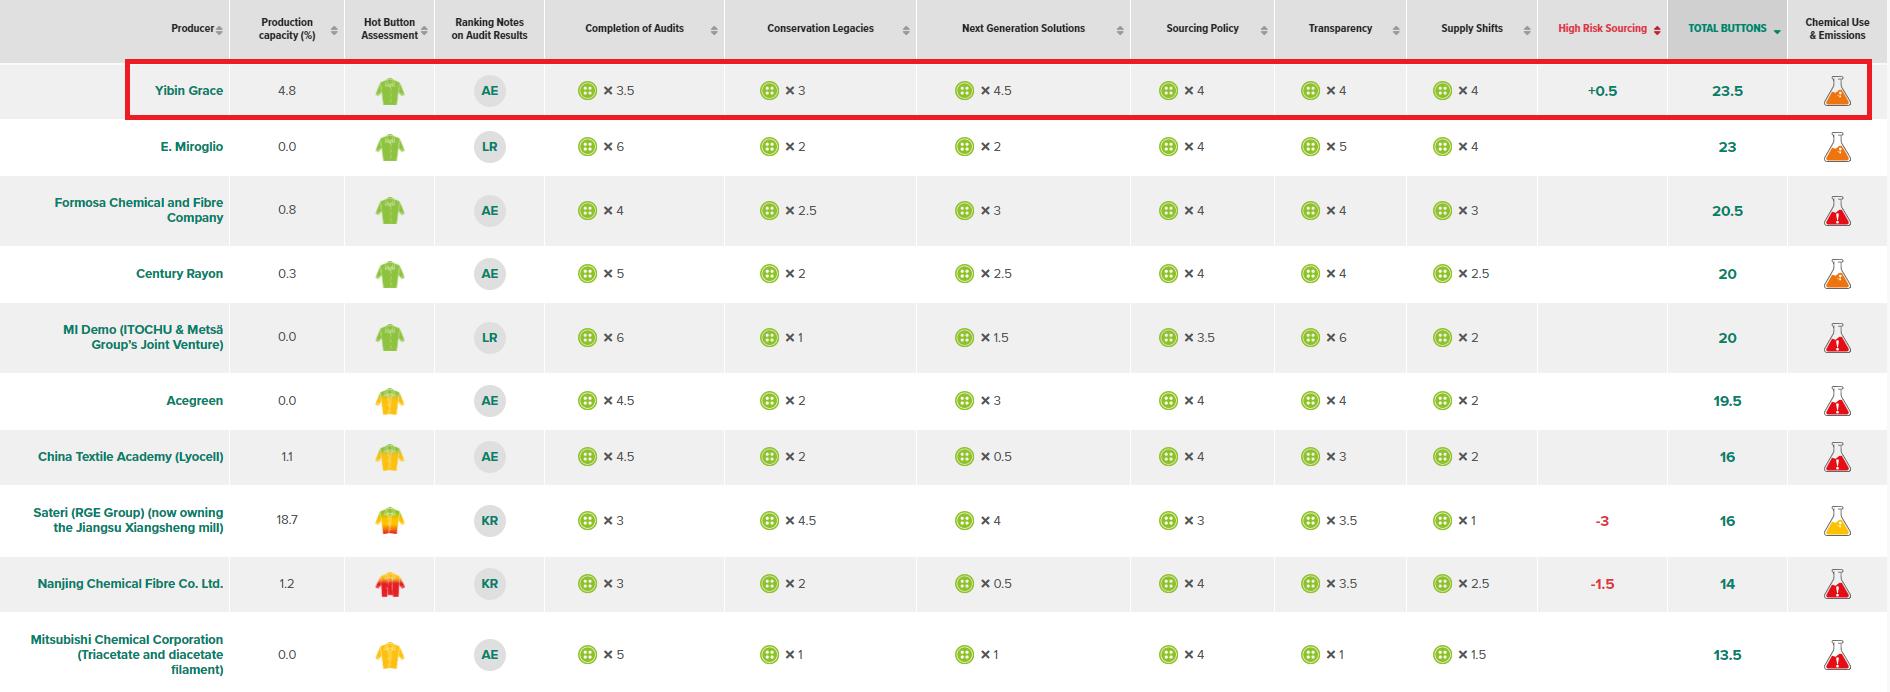Image resolution: width=1890 pixels, height=692 pixels.
Task: Click Sateri yellow flask icon
Action: coord(1837,521)
